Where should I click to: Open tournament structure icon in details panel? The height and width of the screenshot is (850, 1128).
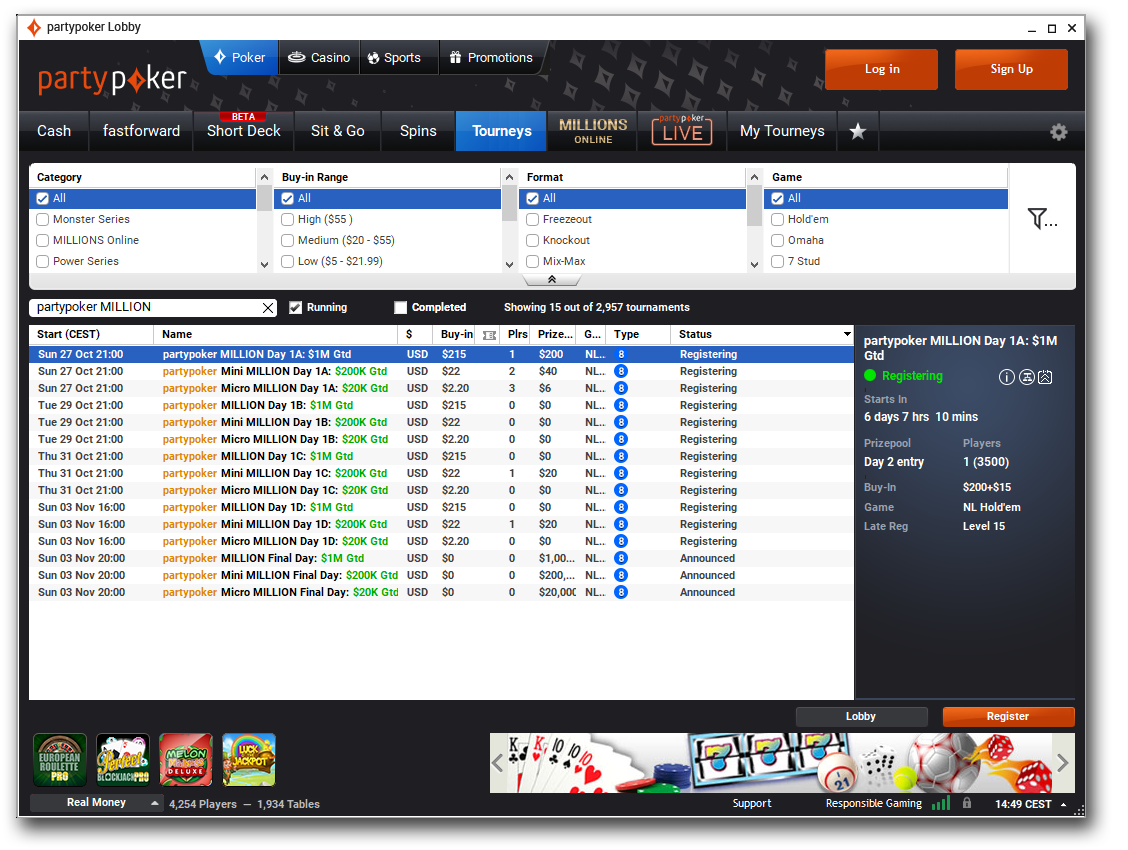tap(1026, 377)
